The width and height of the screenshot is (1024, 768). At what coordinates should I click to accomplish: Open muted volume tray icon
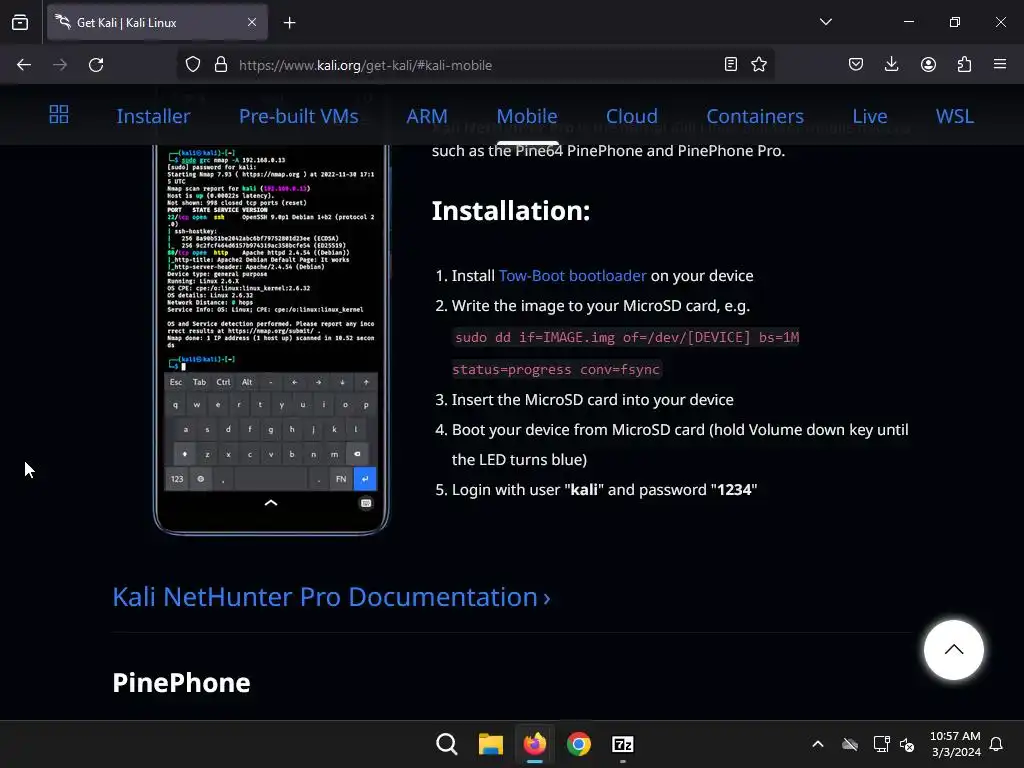[x=907, y=744]
